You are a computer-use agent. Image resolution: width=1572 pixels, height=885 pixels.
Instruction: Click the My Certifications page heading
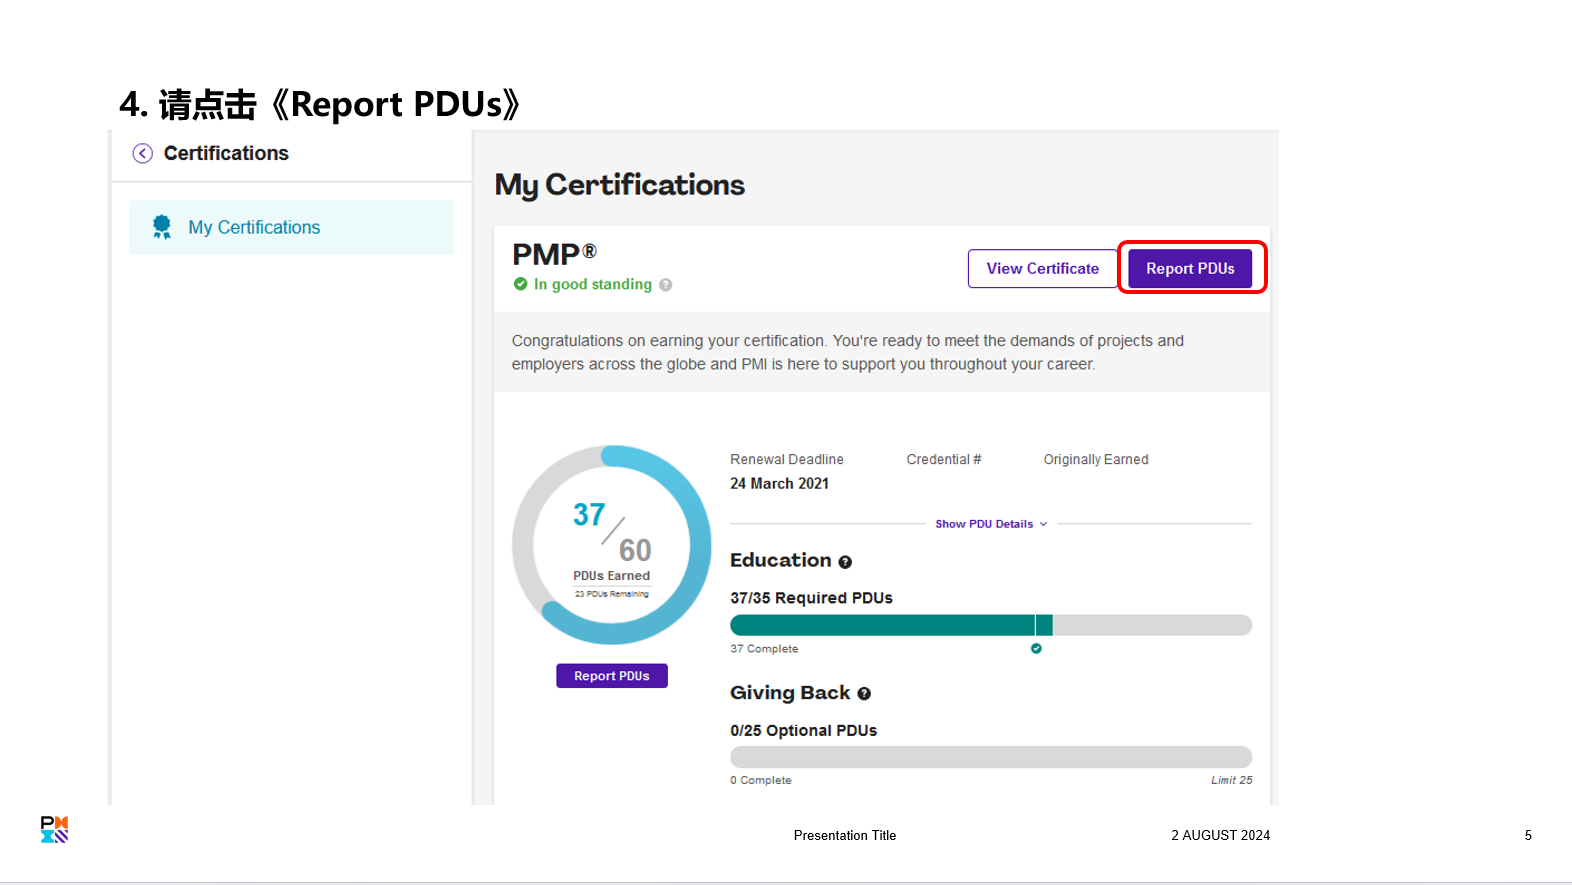pyautogui.click(x=620, y=185)
